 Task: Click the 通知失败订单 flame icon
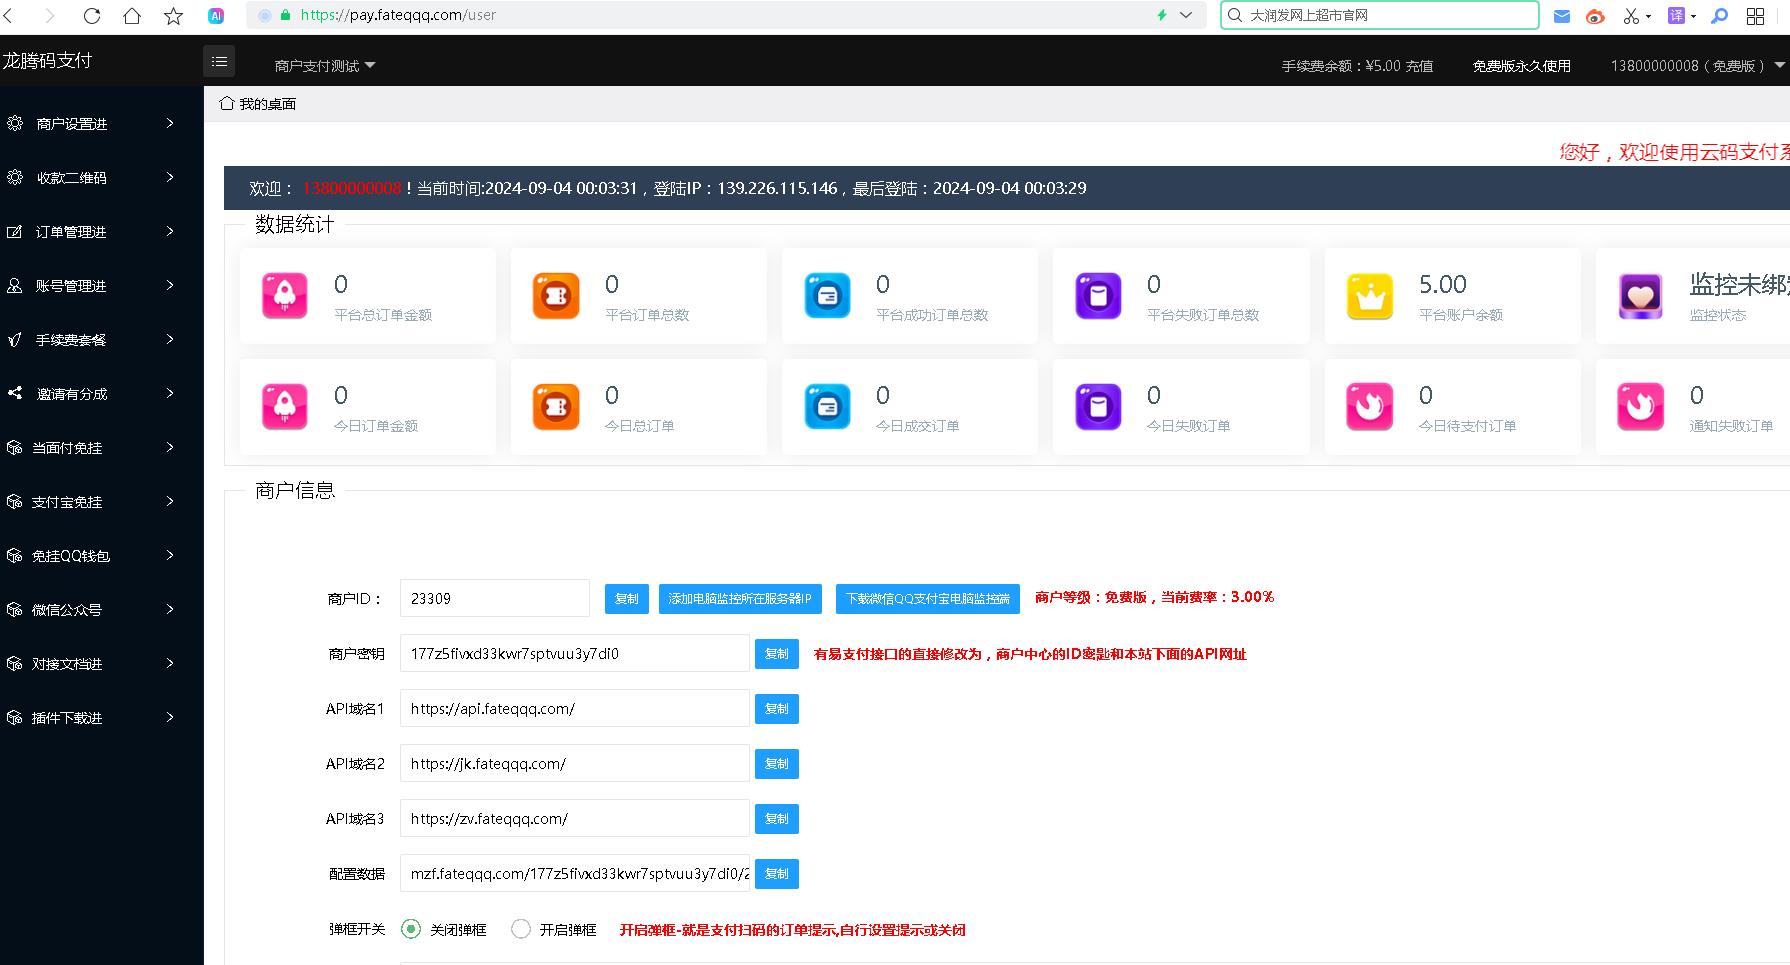pos(1641,407)
